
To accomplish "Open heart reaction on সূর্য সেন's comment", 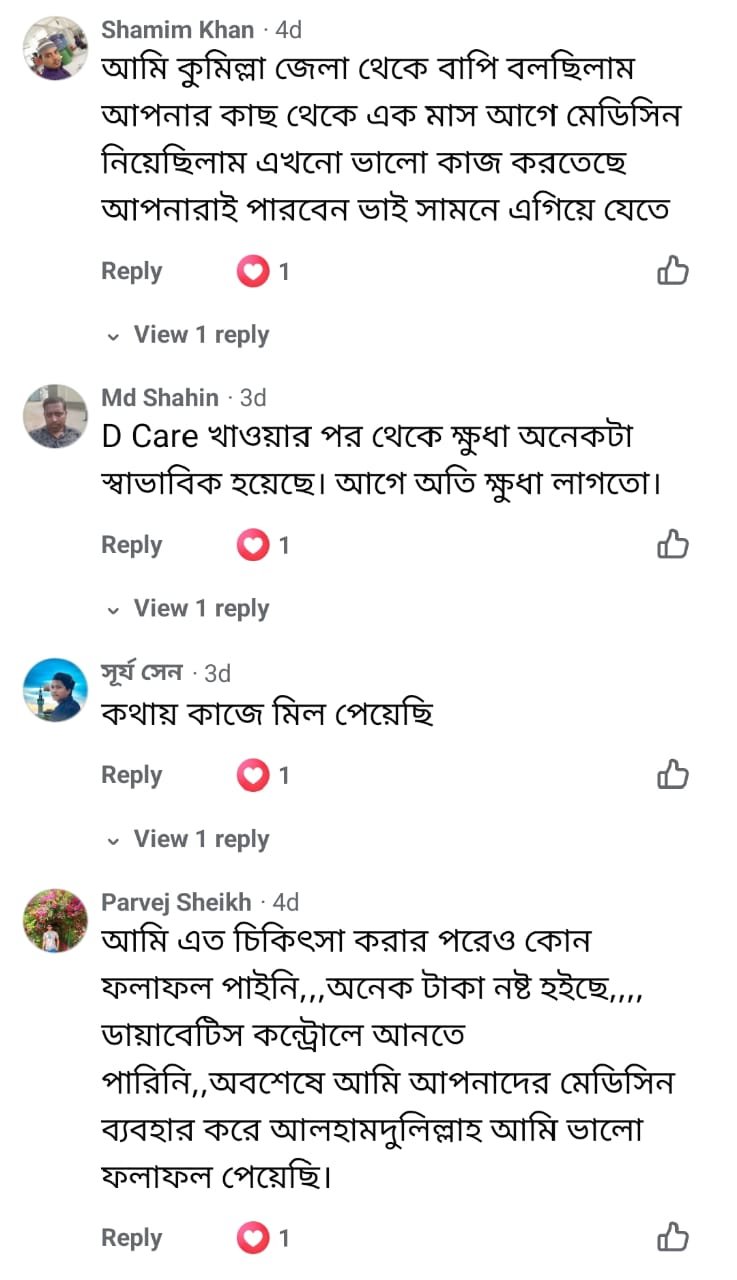I will click(x=253, y=775).
